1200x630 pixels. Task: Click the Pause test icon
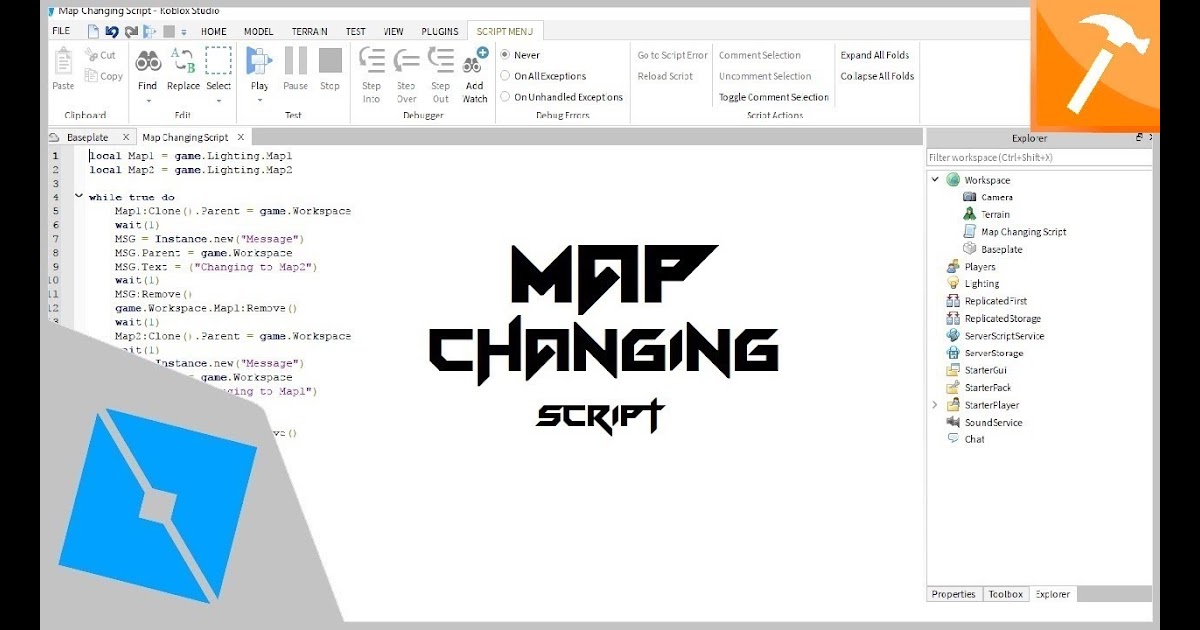click(295, 61)
